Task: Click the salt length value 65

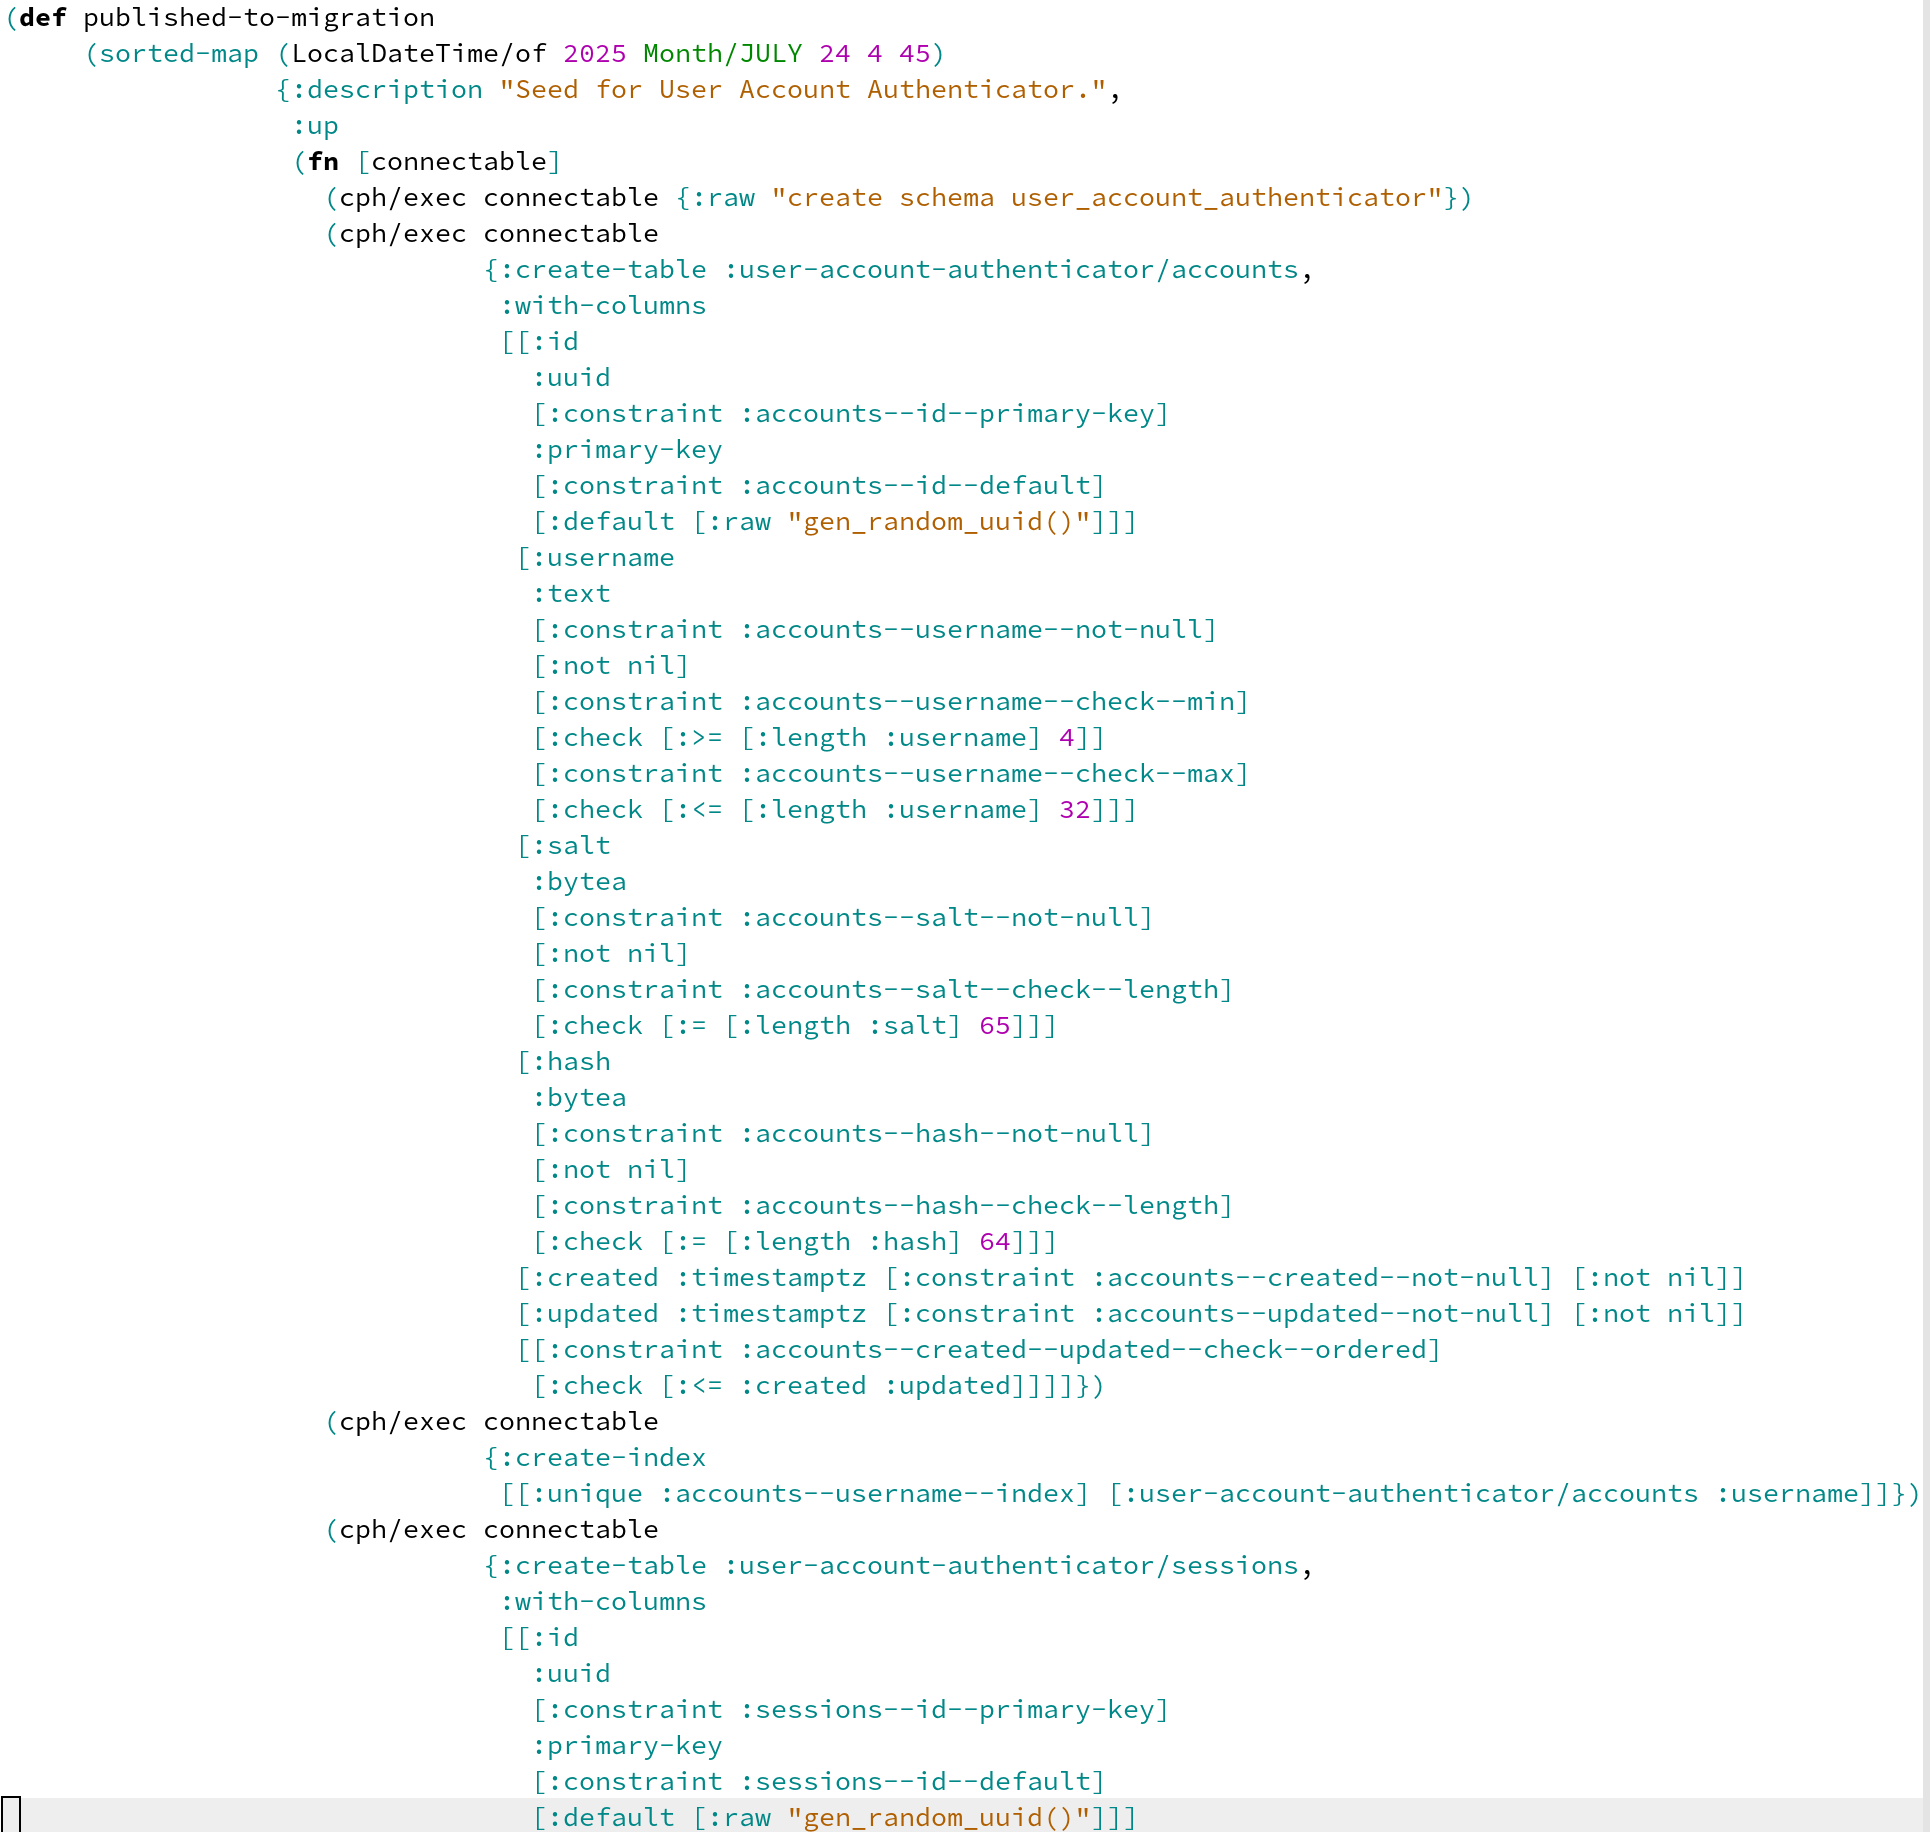Action: point(995,1026)
